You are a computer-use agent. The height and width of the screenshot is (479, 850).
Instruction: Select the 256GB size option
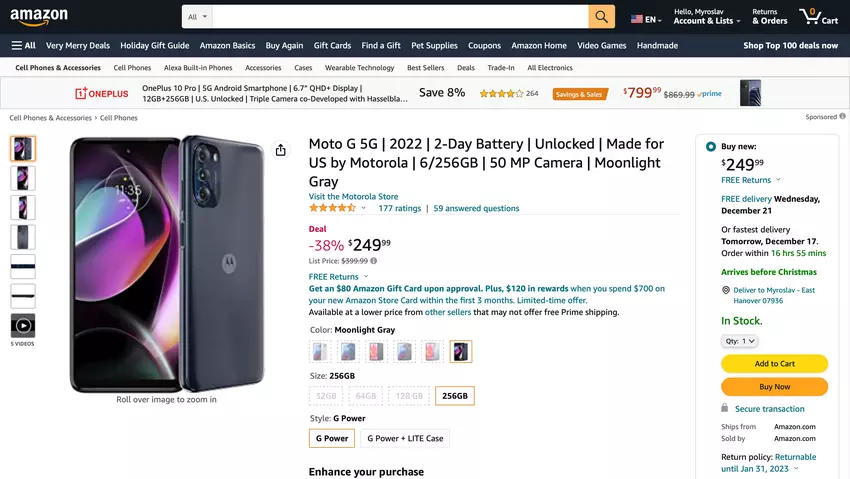pos(455,396)
